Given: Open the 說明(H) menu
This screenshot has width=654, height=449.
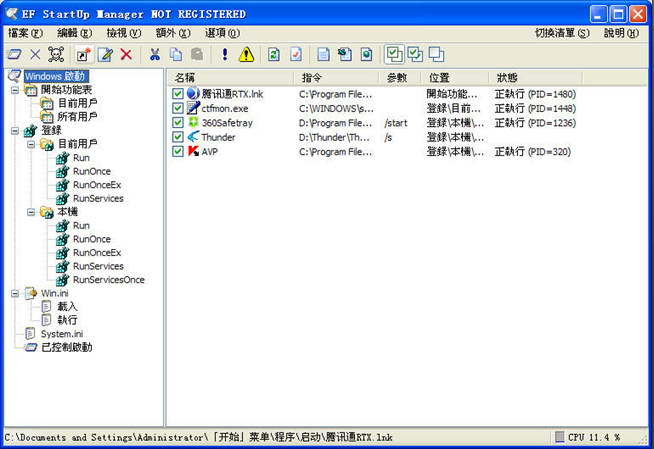Looking at the screenshot, I should 621,33.
